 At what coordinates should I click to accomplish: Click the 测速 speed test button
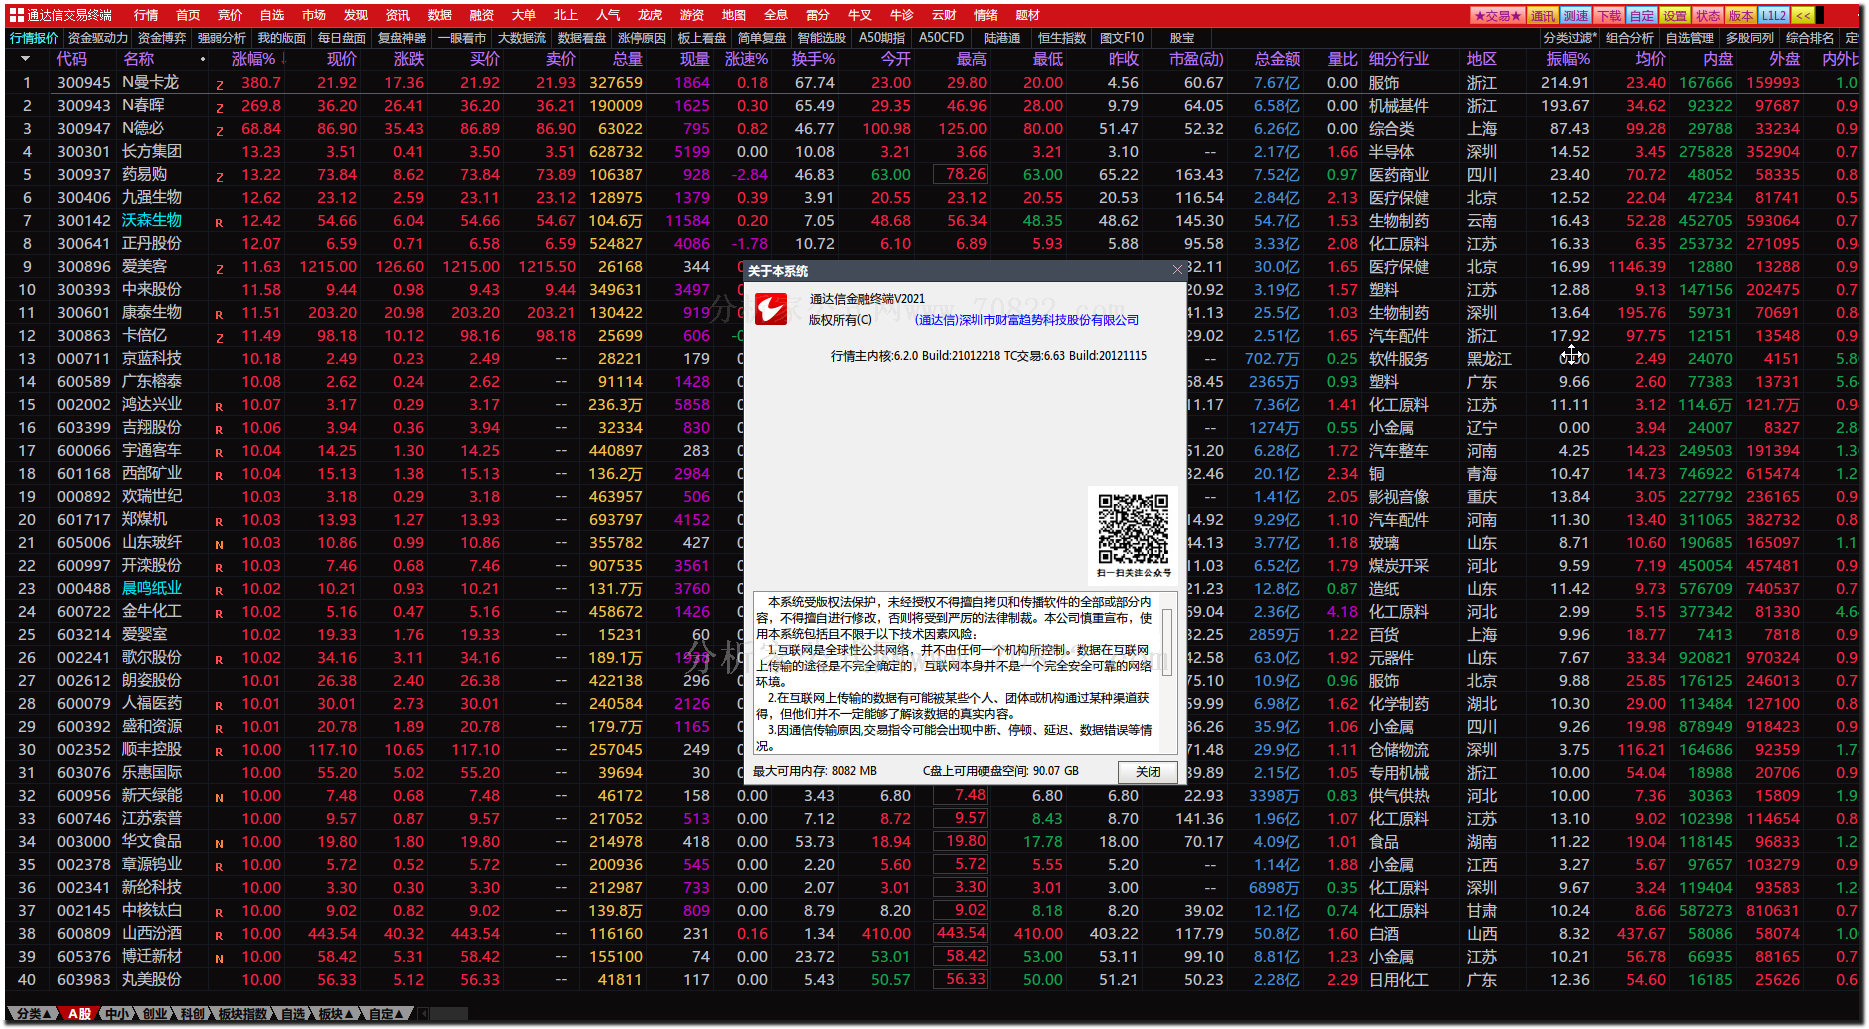click(1576, 15)
